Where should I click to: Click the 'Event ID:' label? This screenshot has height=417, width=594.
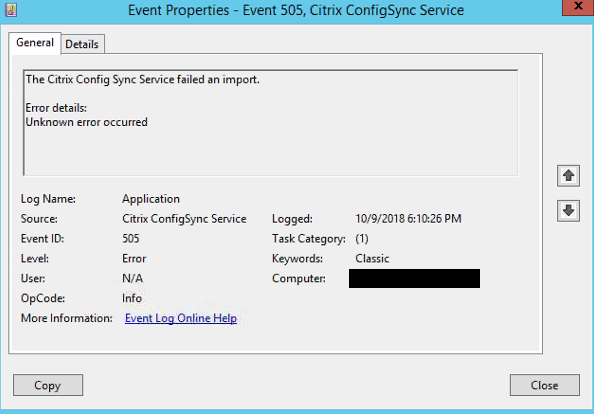pyautogui.click(x=42, y=239)
